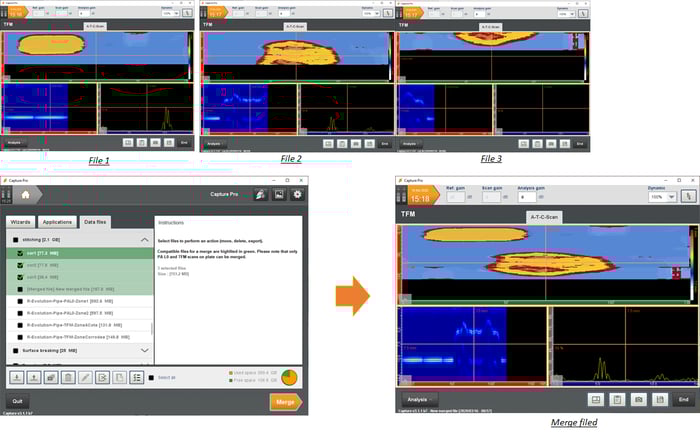The image size is (700, 434).
Task: Click End button in File 1 window
Action: click(184, 143)
